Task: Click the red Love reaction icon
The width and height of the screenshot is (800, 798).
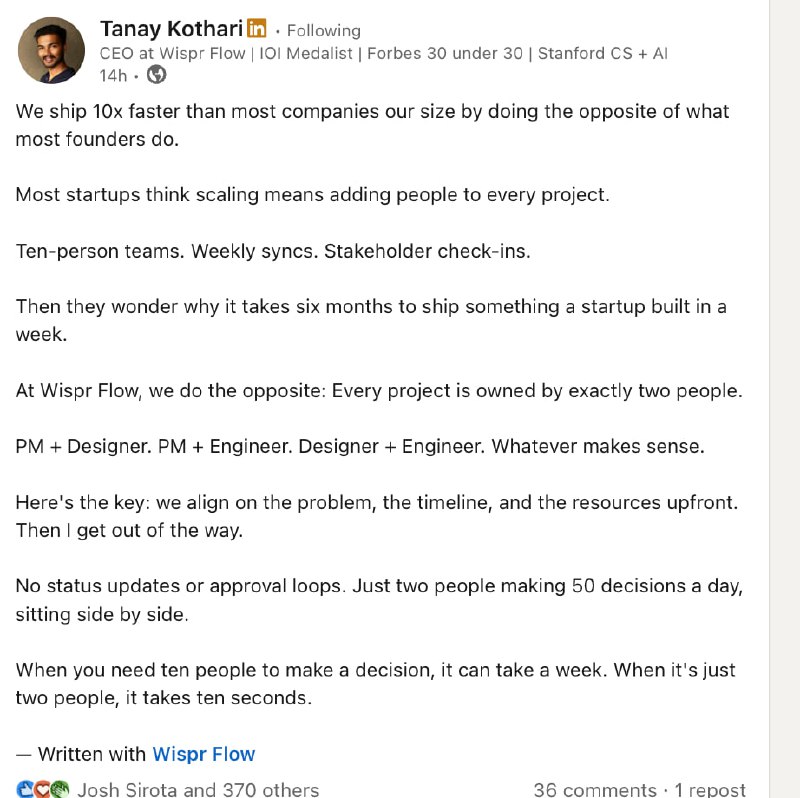Action: (42, 789)
